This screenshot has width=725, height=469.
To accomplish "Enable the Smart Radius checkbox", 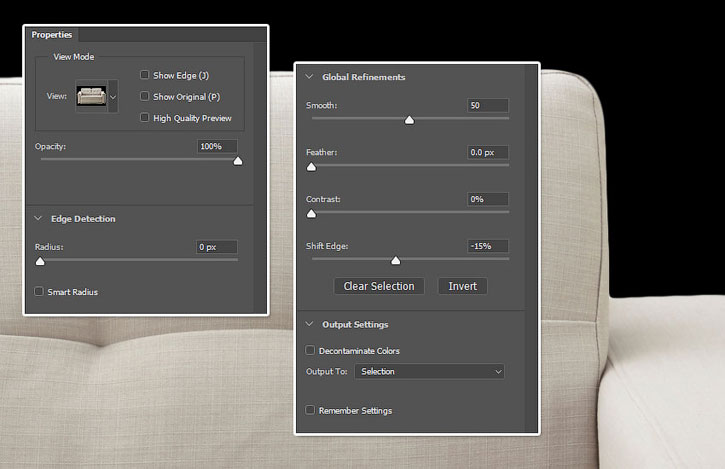I will [39, 291].
